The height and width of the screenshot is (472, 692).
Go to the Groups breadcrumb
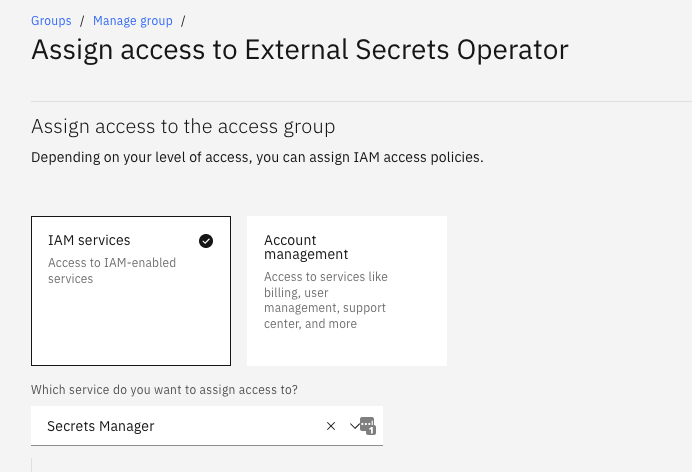(x=51, y=21)
